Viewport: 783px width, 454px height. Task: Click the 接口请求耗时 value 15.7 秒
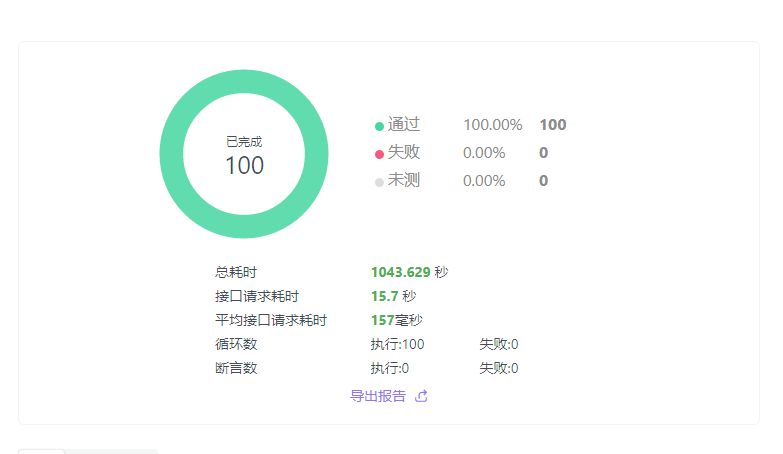[x=393, y=296]
